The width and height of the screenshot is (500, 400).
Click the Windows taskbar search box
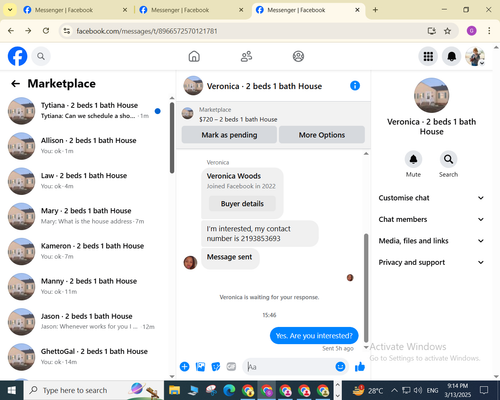click(93, 390)
